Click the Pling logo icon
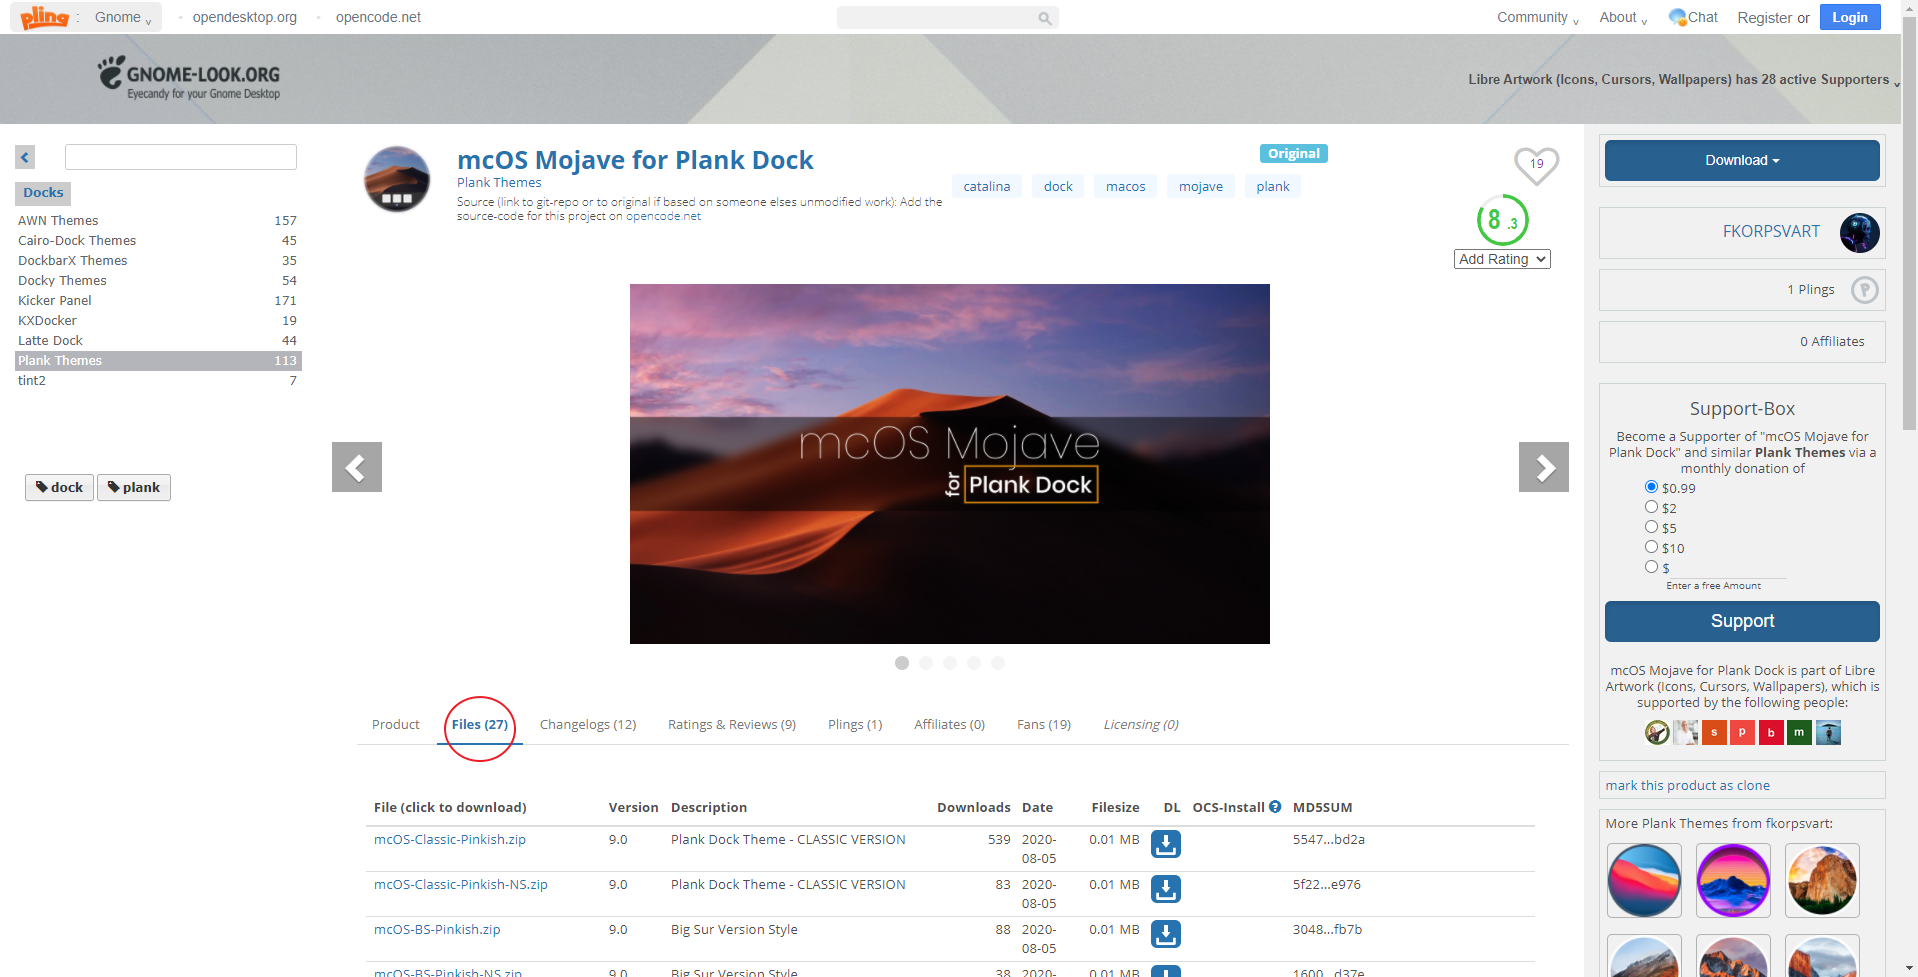The height and width of the screenshot is (977, 1918). point(45,17)
